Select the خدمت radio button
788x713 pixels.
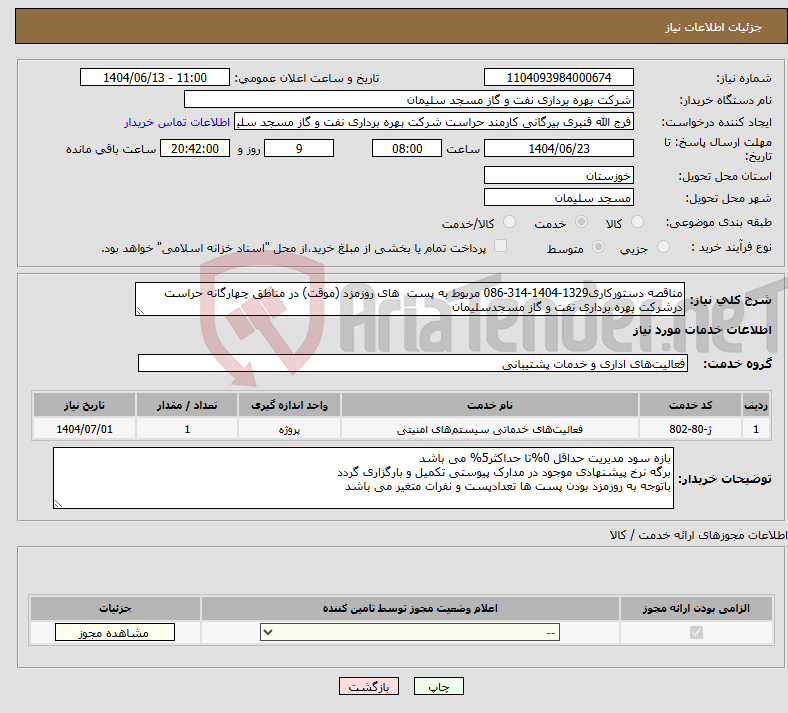tap(581, 222)
